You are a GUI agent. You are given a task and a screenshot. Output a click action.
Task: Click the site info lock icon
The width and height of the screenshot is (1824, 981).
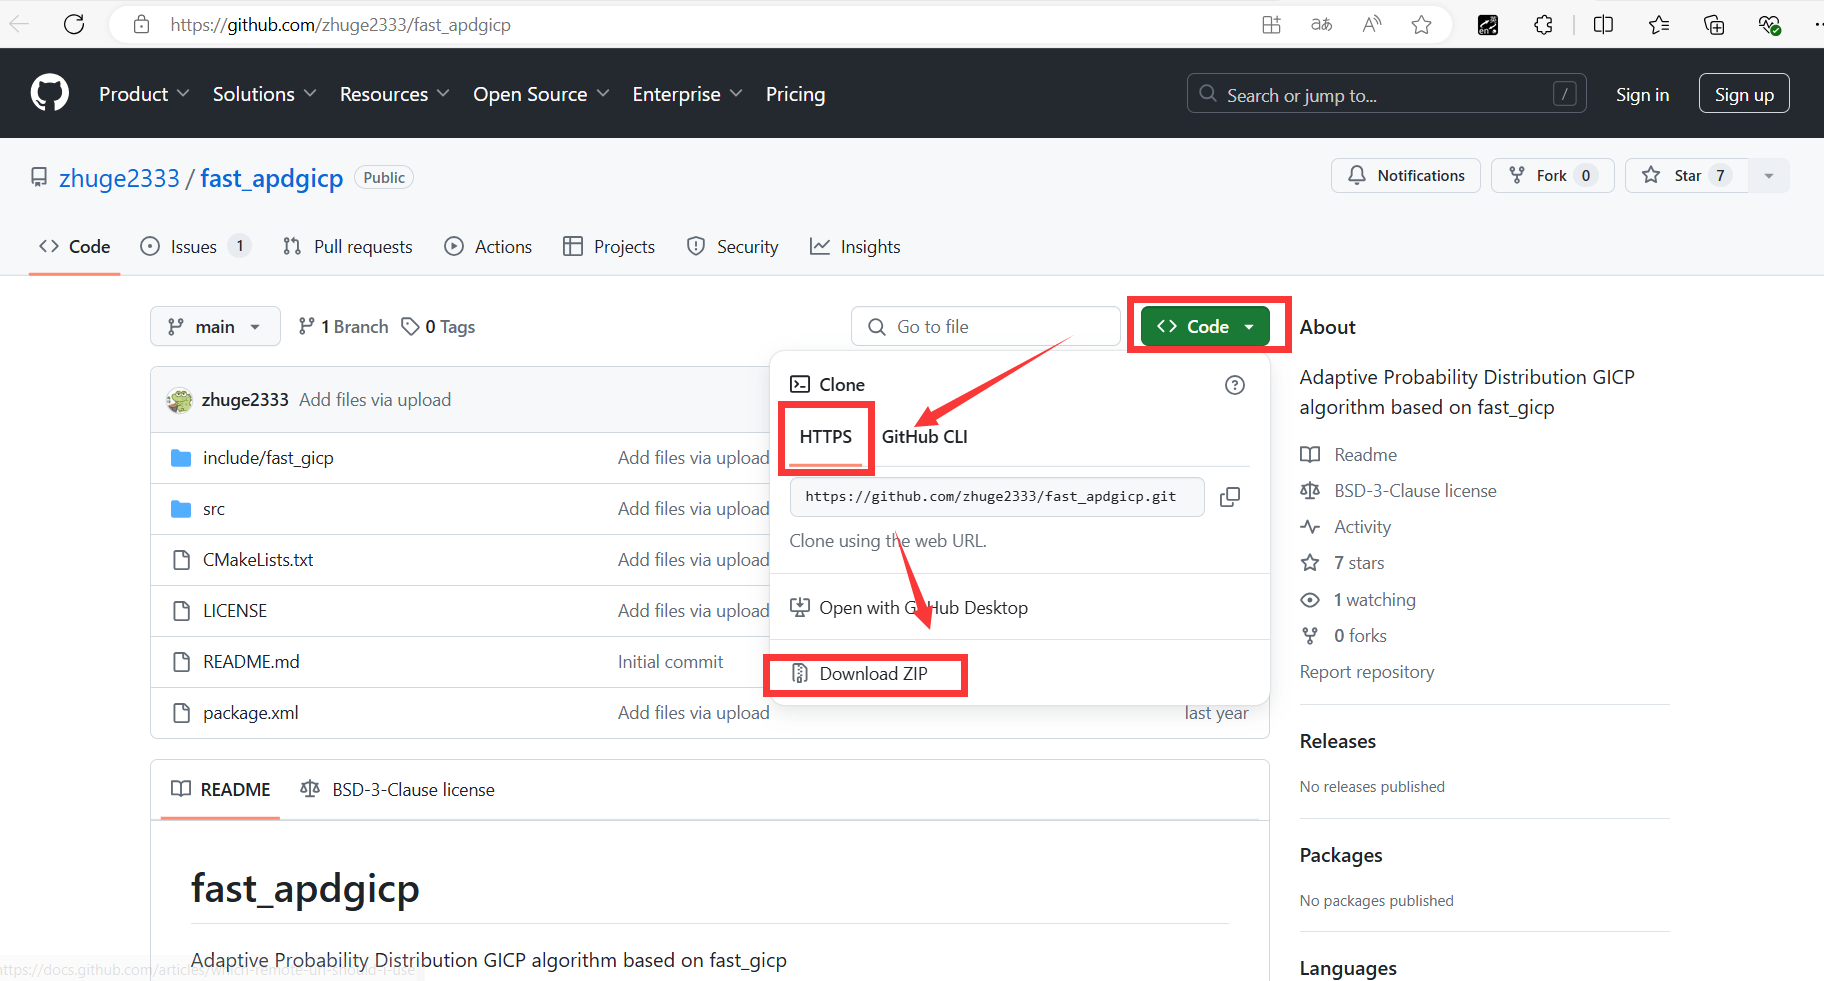(x=142, y=24)
